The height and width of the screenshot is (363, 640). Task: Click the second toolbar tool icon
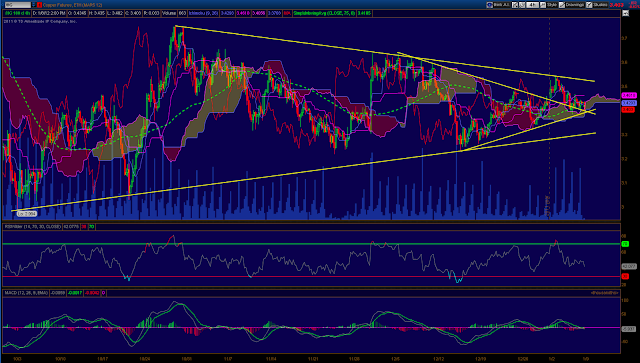tap(522, 5)
